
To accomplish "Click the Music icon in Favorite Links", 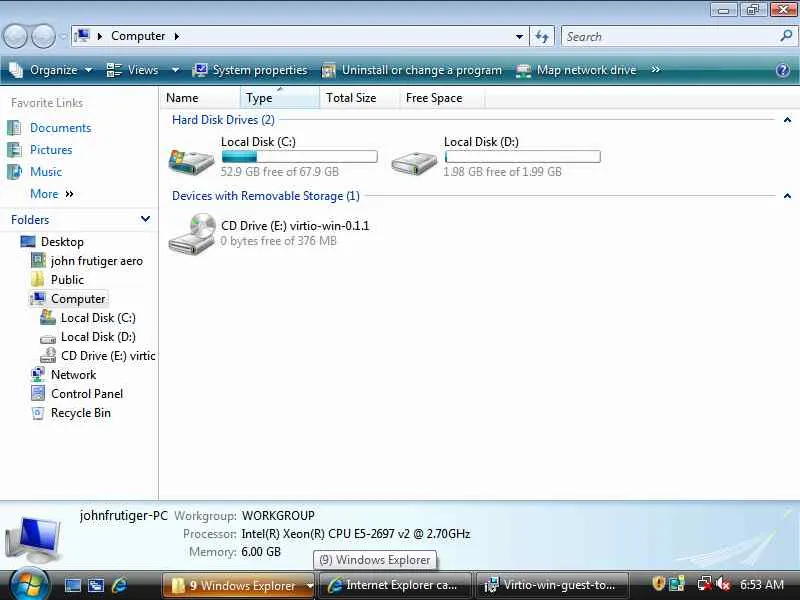I will (14, 171).
